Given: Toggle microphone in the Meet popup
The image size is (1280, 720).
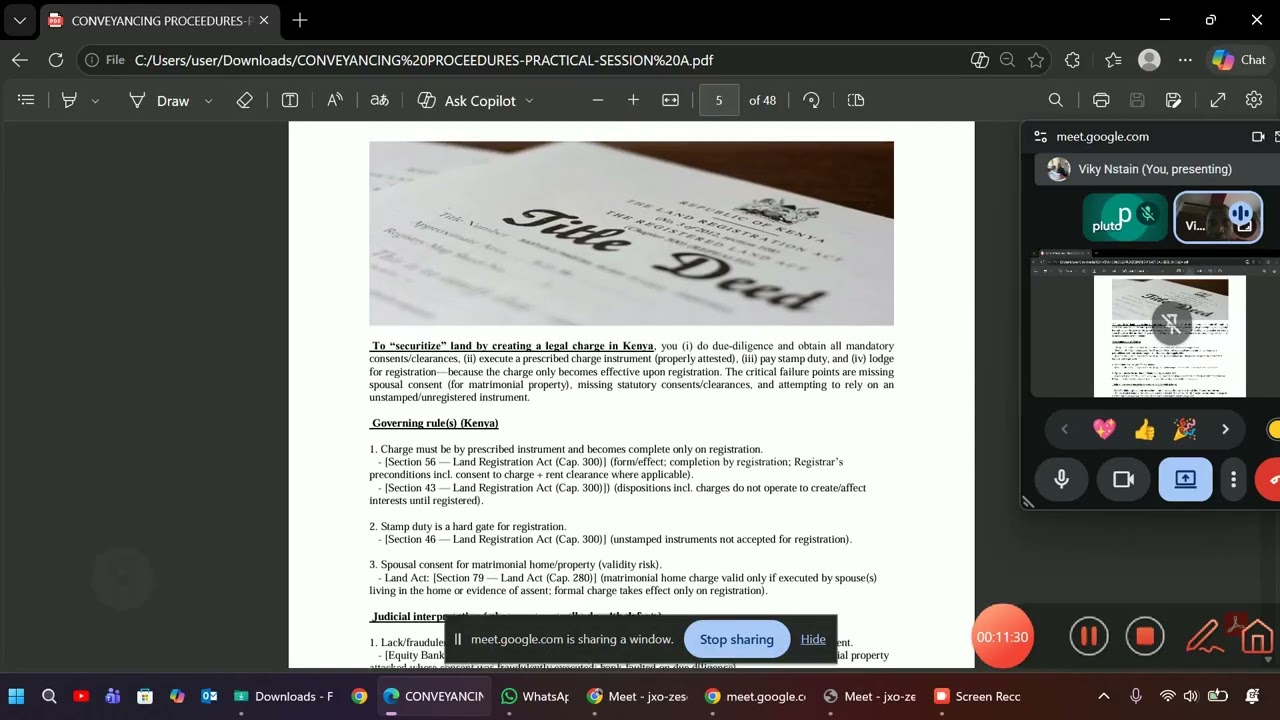Looking at the screenshot, I should pyautogui.click(x=1062, y=479).
